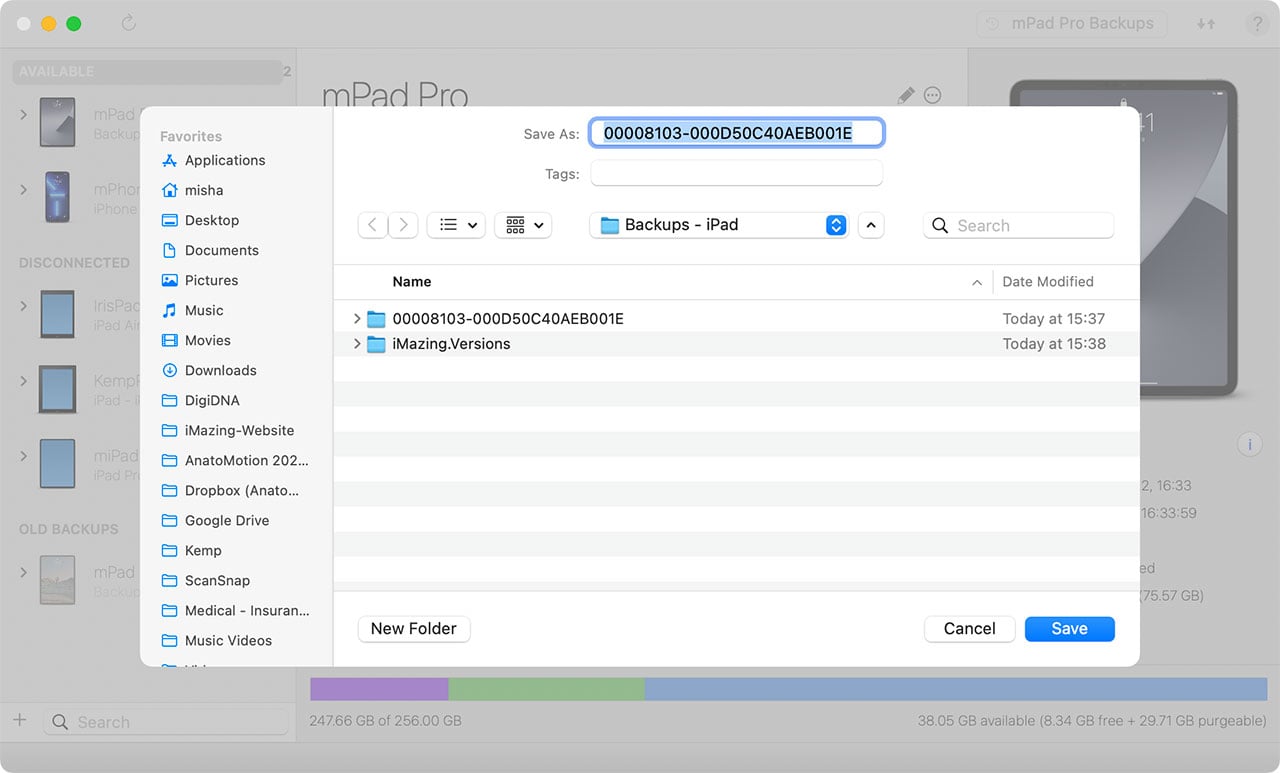Click the device info button
Viewport: 1280px width, 773px height.
tap(1249, 444)
